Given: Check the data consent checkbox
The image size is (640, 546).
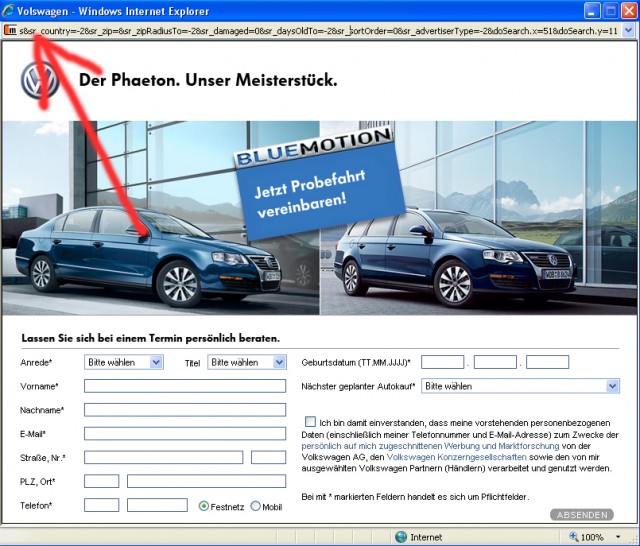Looking at the screenshot, I should tap(310, 422).
